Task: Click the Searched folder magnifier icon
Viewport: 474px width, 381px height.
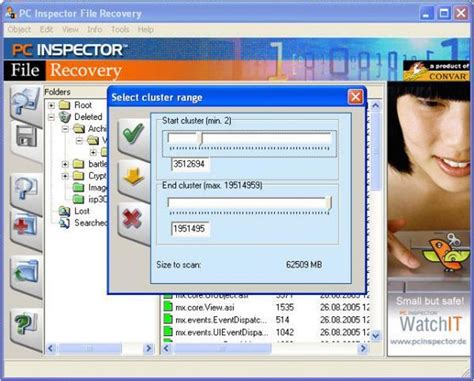Action: pyautogui.click(x=64, y=223)
